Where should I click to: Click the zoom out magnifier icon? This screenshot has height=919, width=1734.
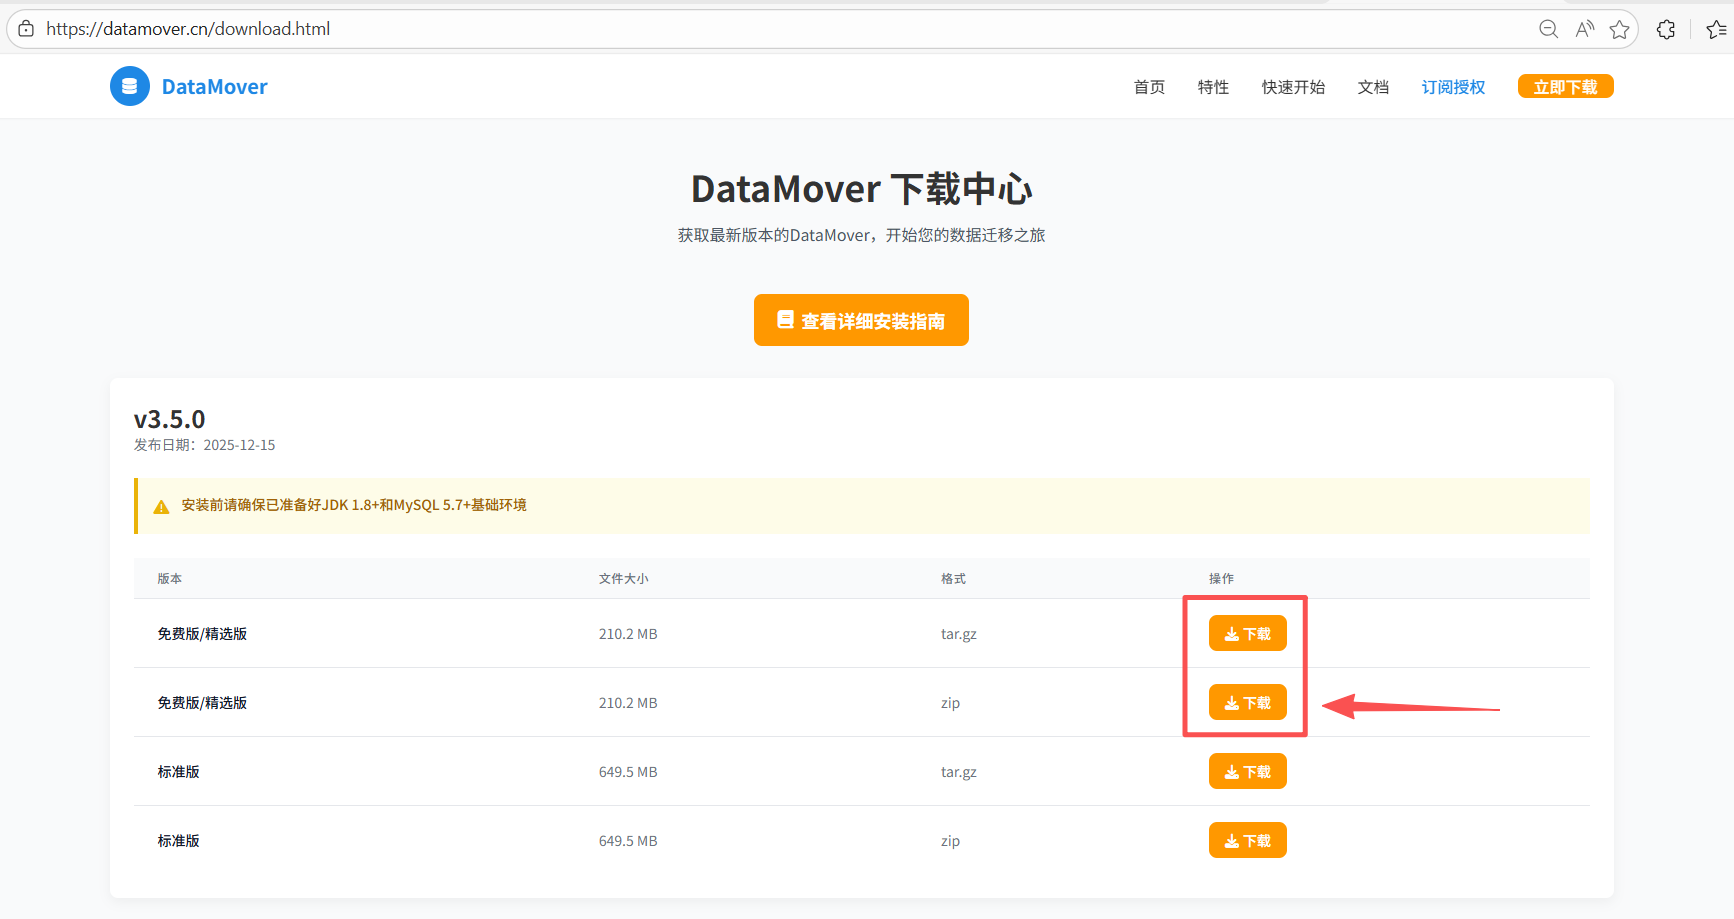(x=1547, y=29)
